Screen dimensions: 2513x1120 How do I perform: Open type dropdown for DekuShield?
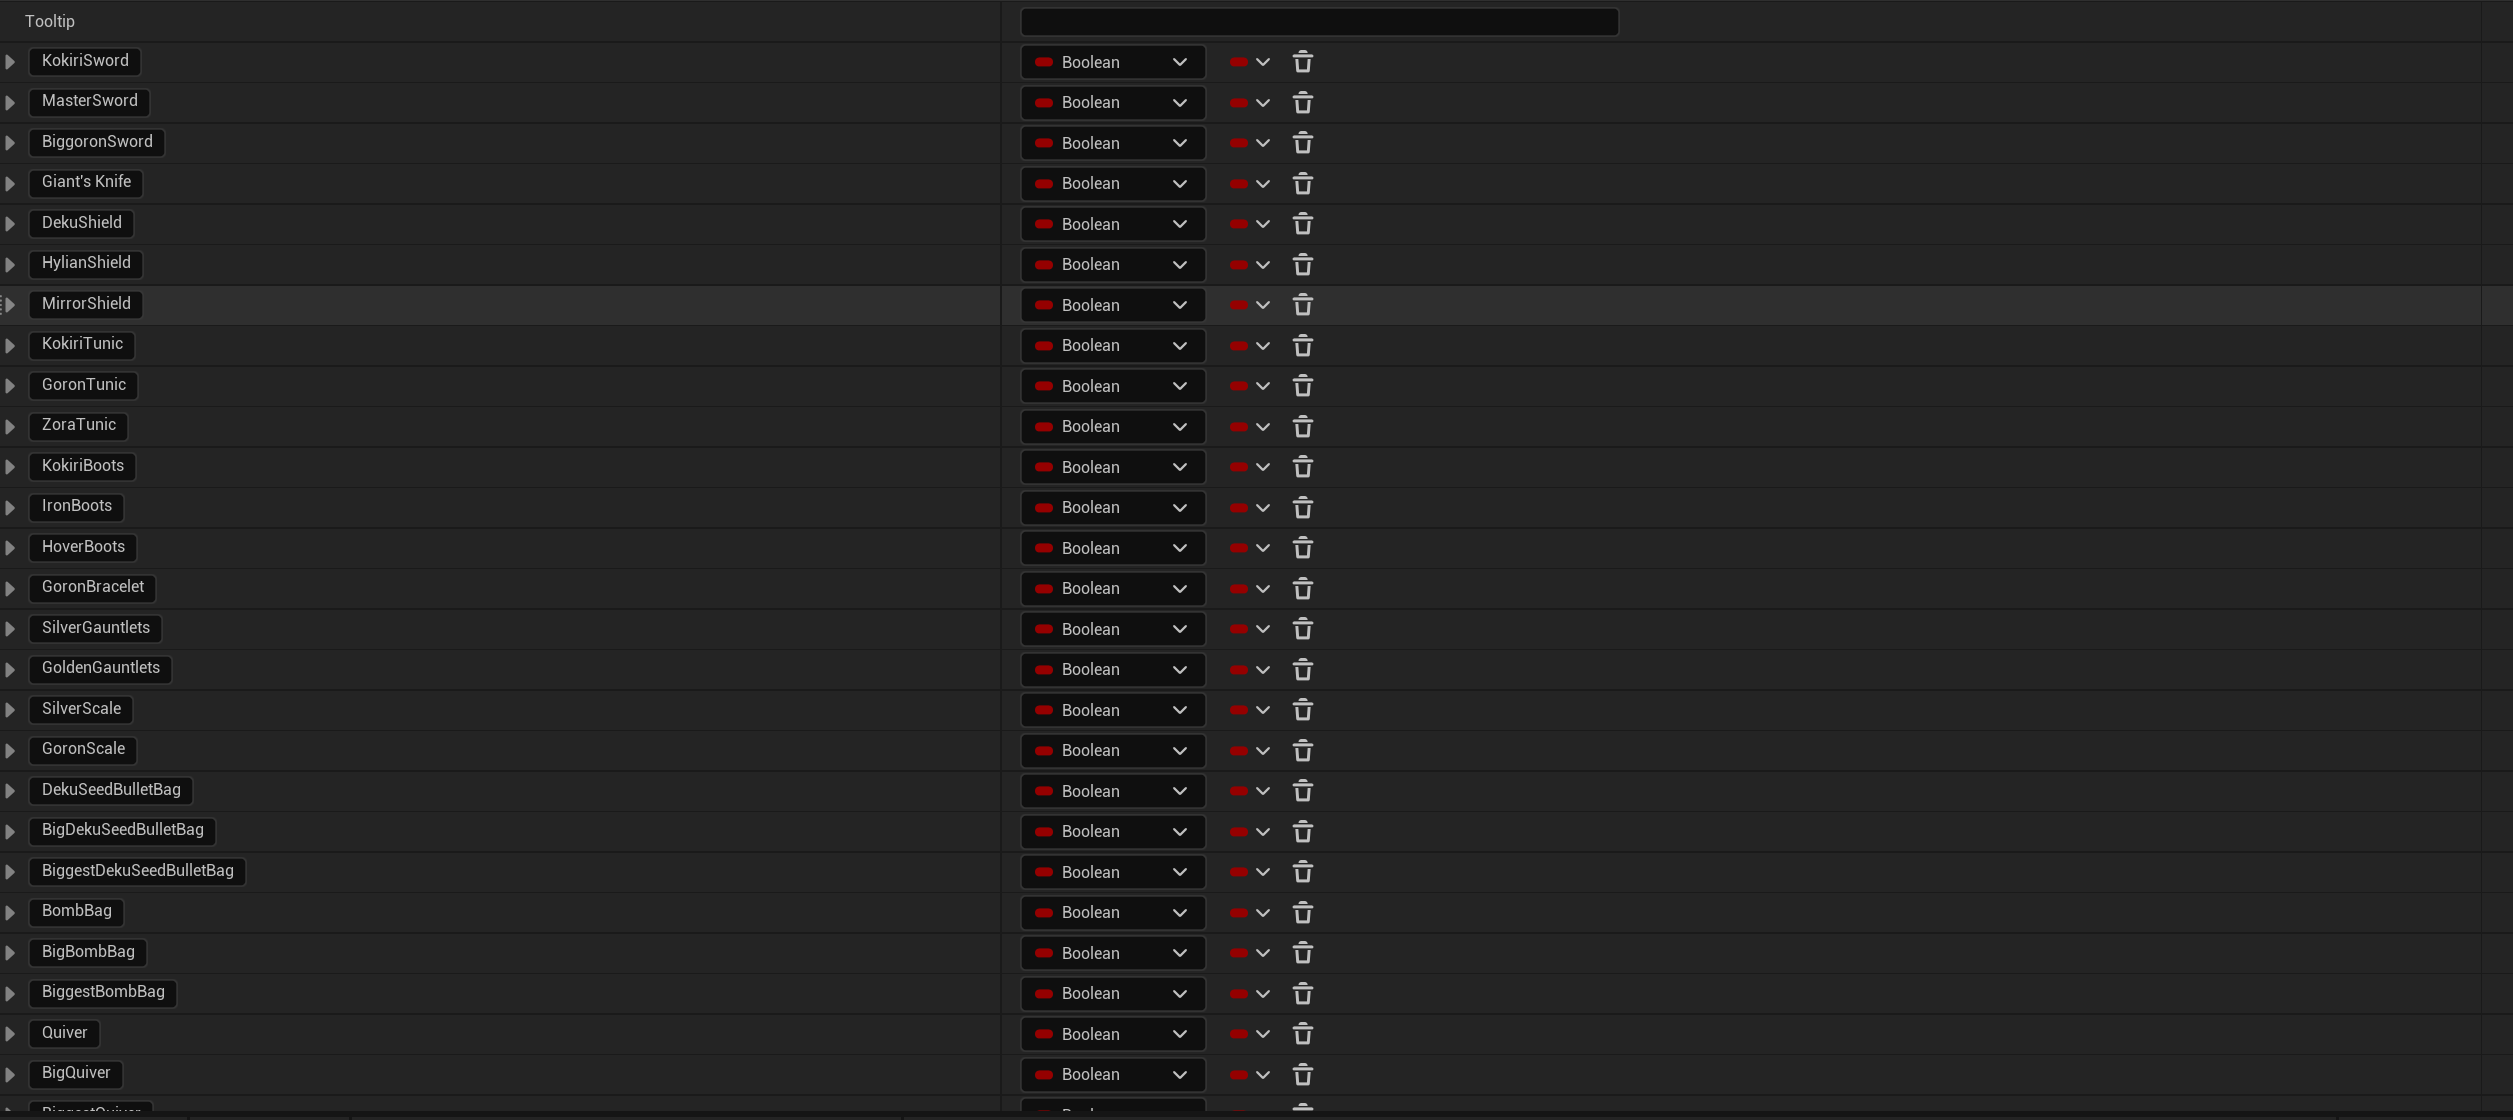[1112, 224]
